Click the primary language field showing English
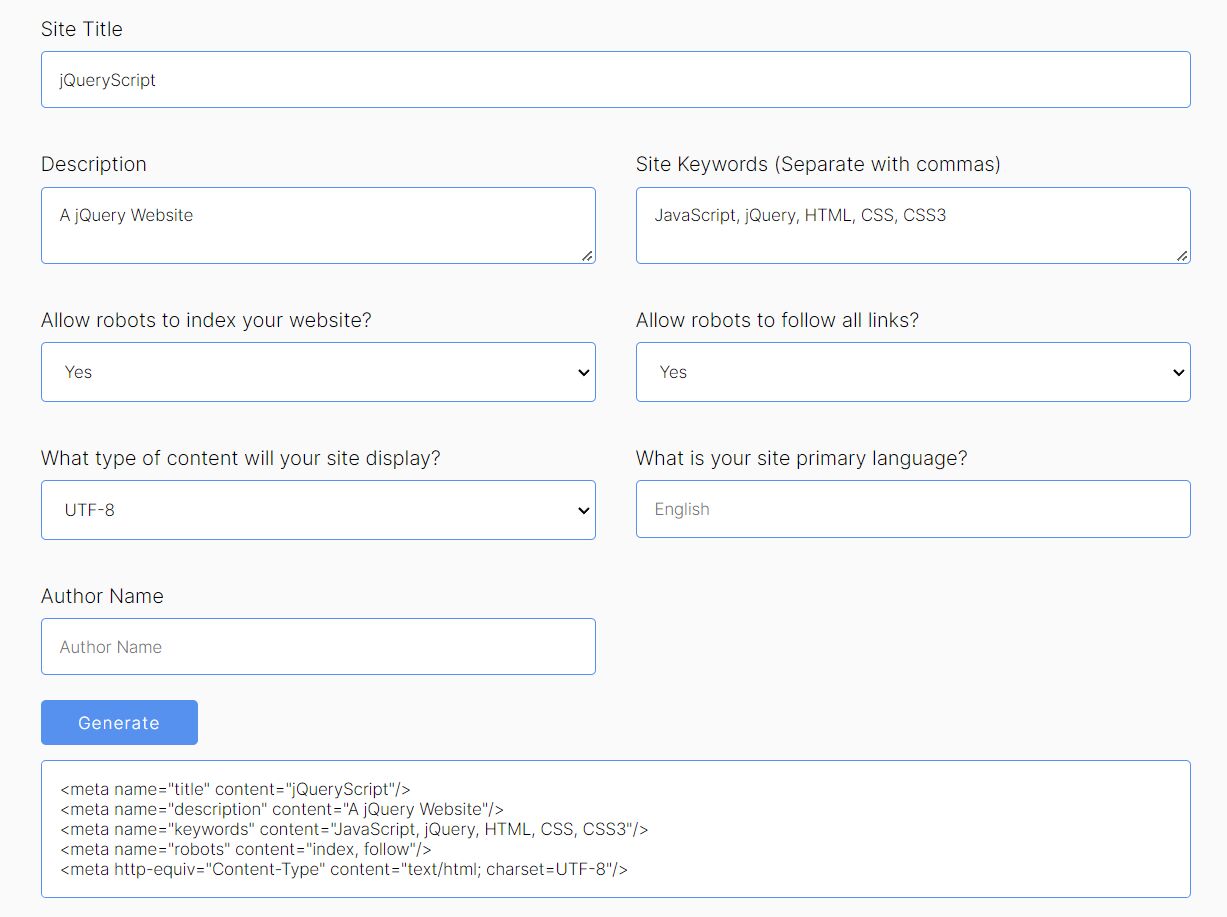 [x=912, y=509]
